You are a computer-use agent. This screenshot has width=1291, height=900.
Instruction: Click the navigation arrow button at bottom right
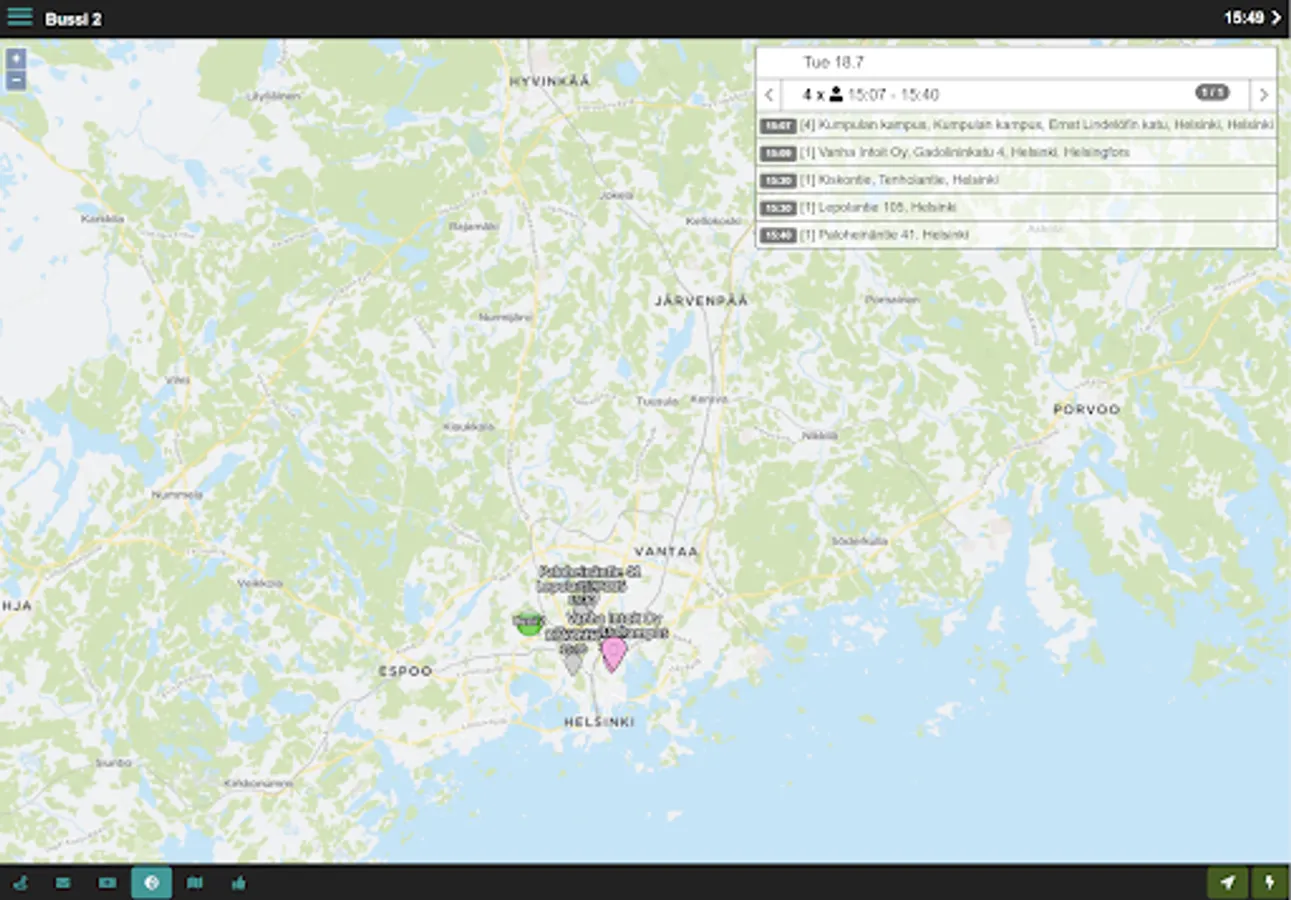[x=1228, y=882]
